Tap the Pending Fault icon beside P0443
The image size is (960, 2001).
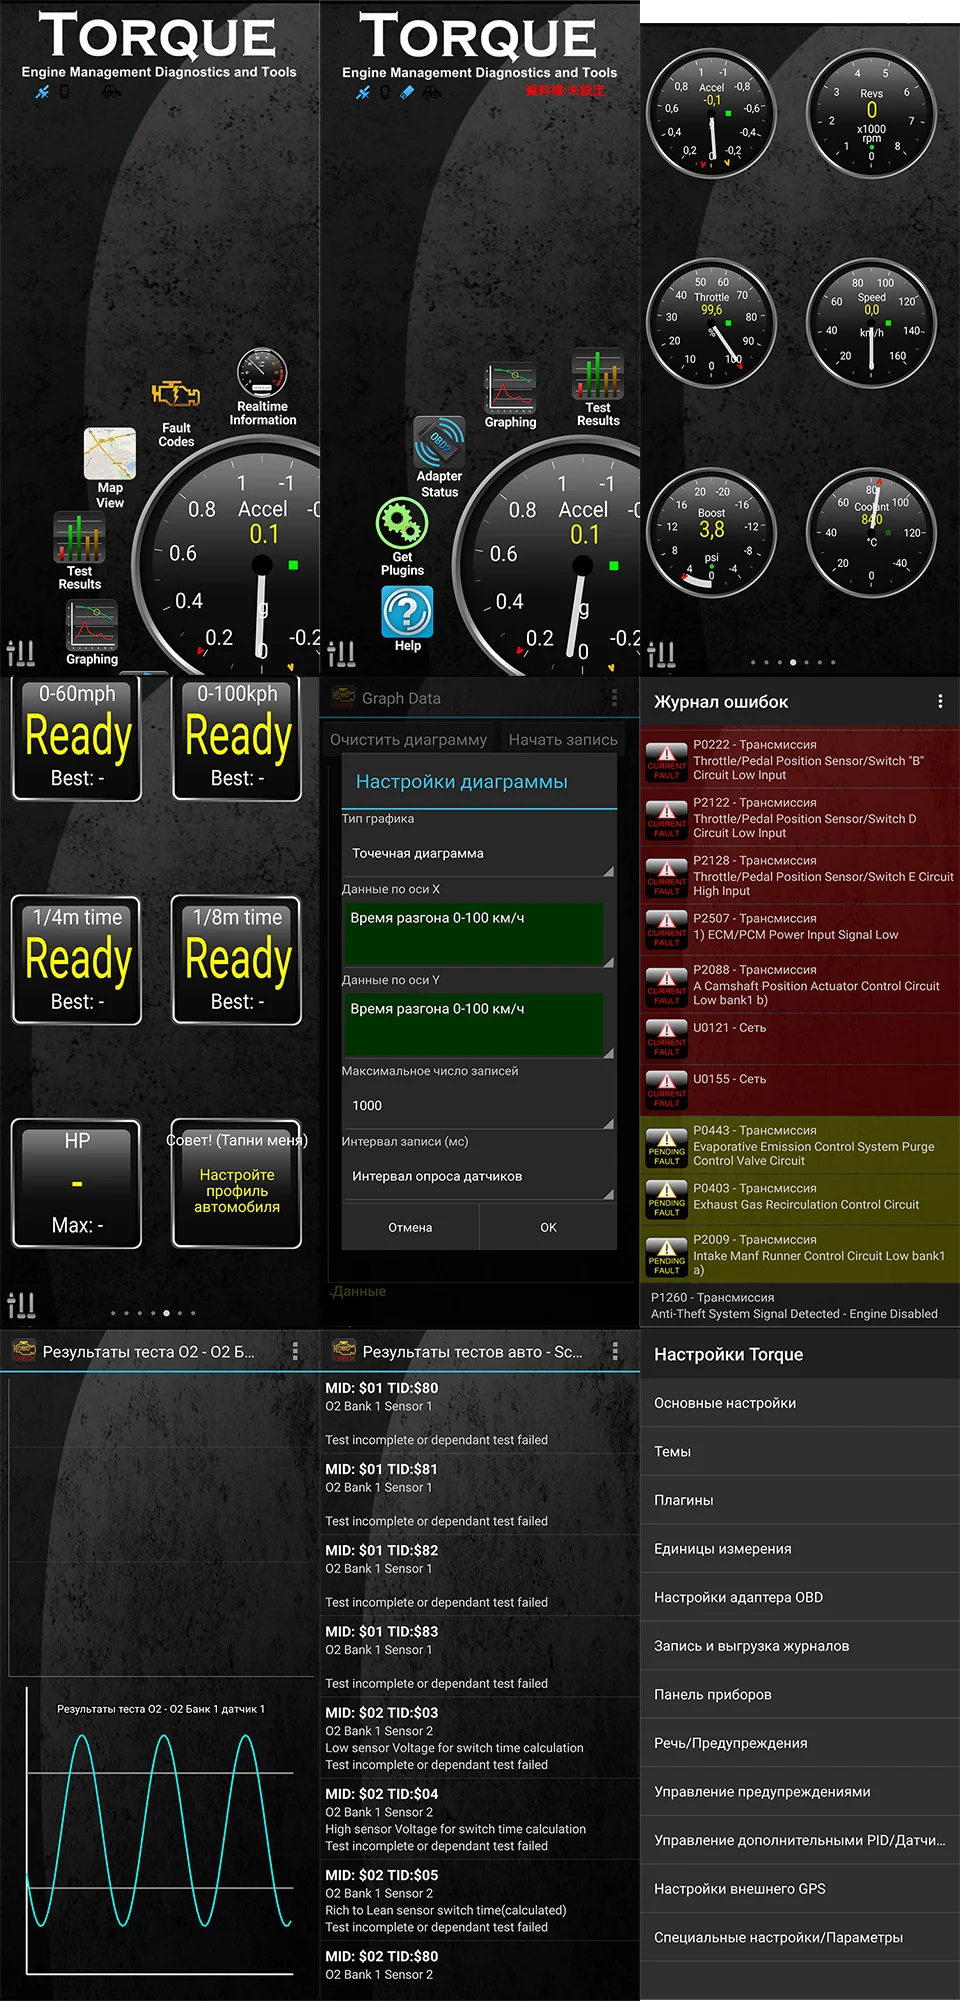[666, 1149]
